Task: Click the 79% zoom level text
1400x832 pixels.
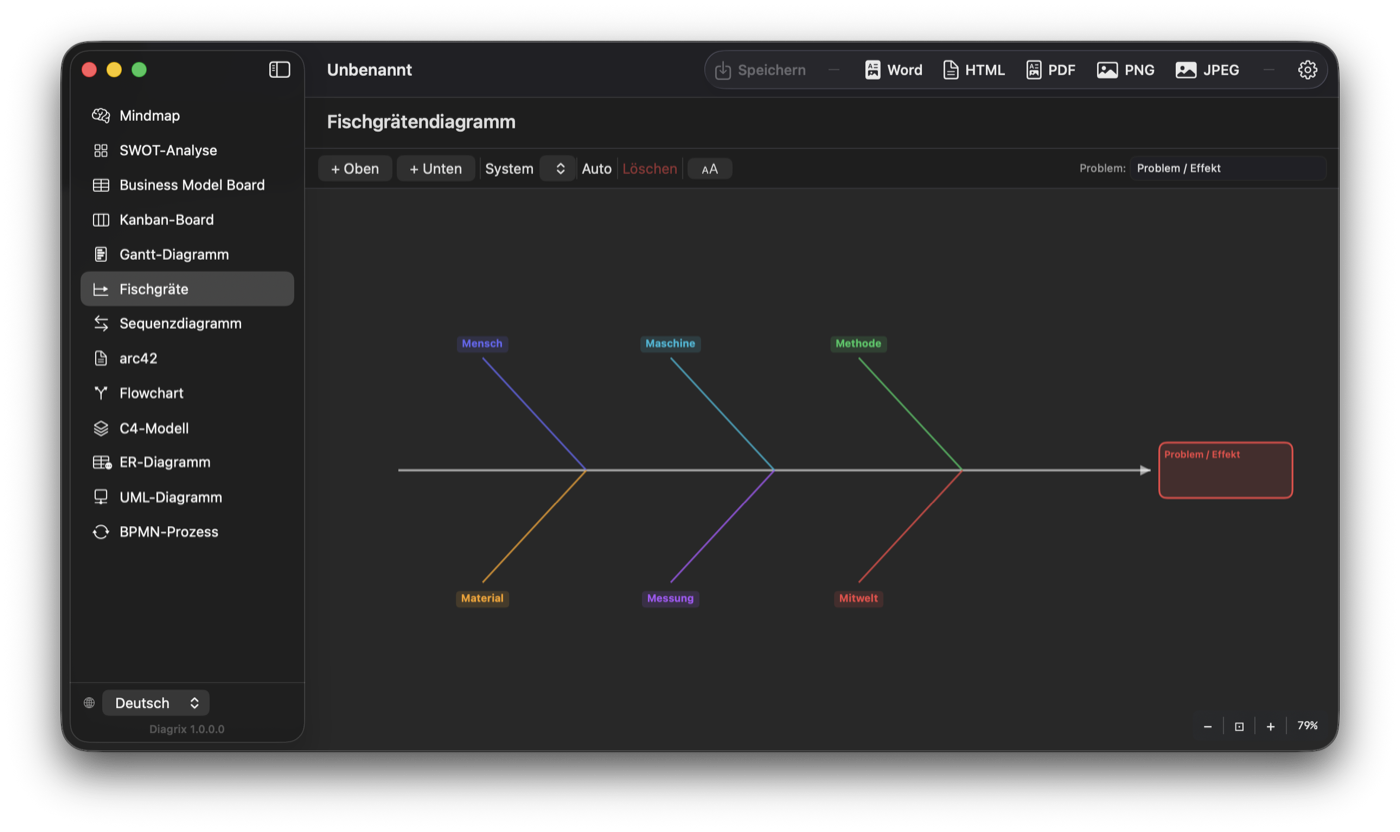Action: pyautogui.click(x=1308, y=726)
